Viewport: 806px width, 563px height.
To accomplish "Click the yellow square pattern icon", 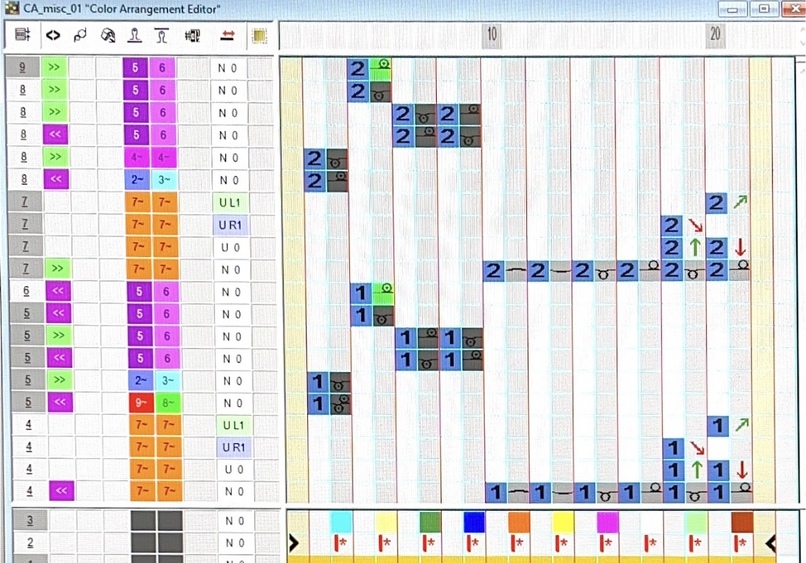I will [x=260, y=35].
